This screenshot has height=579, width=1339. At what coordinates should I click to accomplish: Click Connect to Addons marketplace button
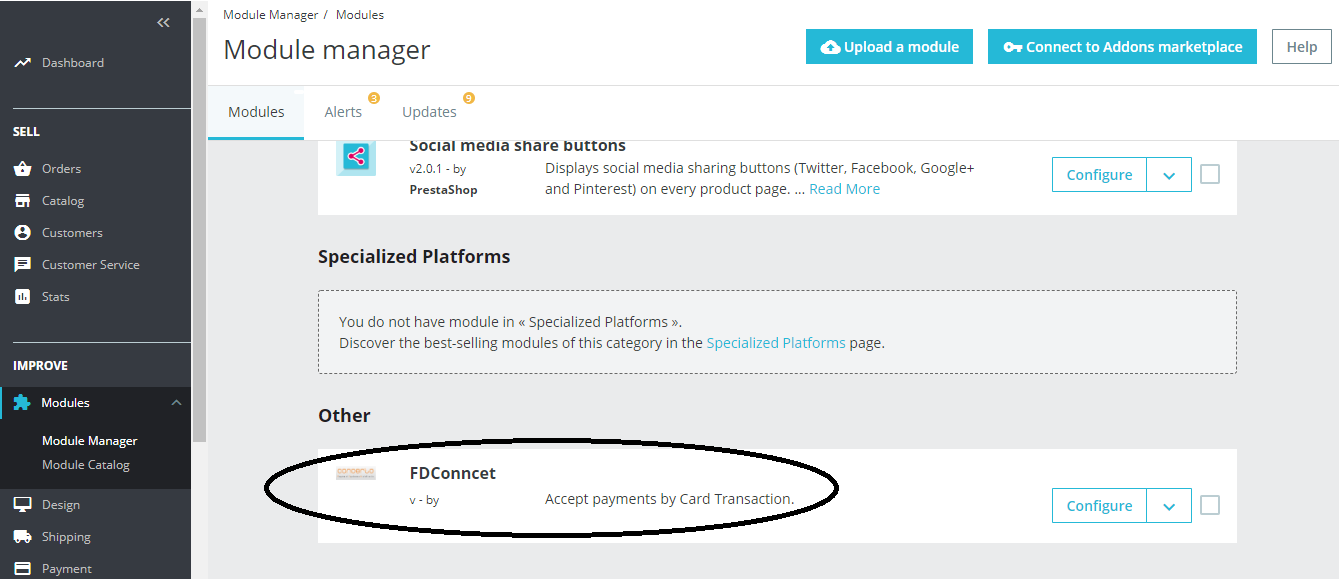point(1122,47)
